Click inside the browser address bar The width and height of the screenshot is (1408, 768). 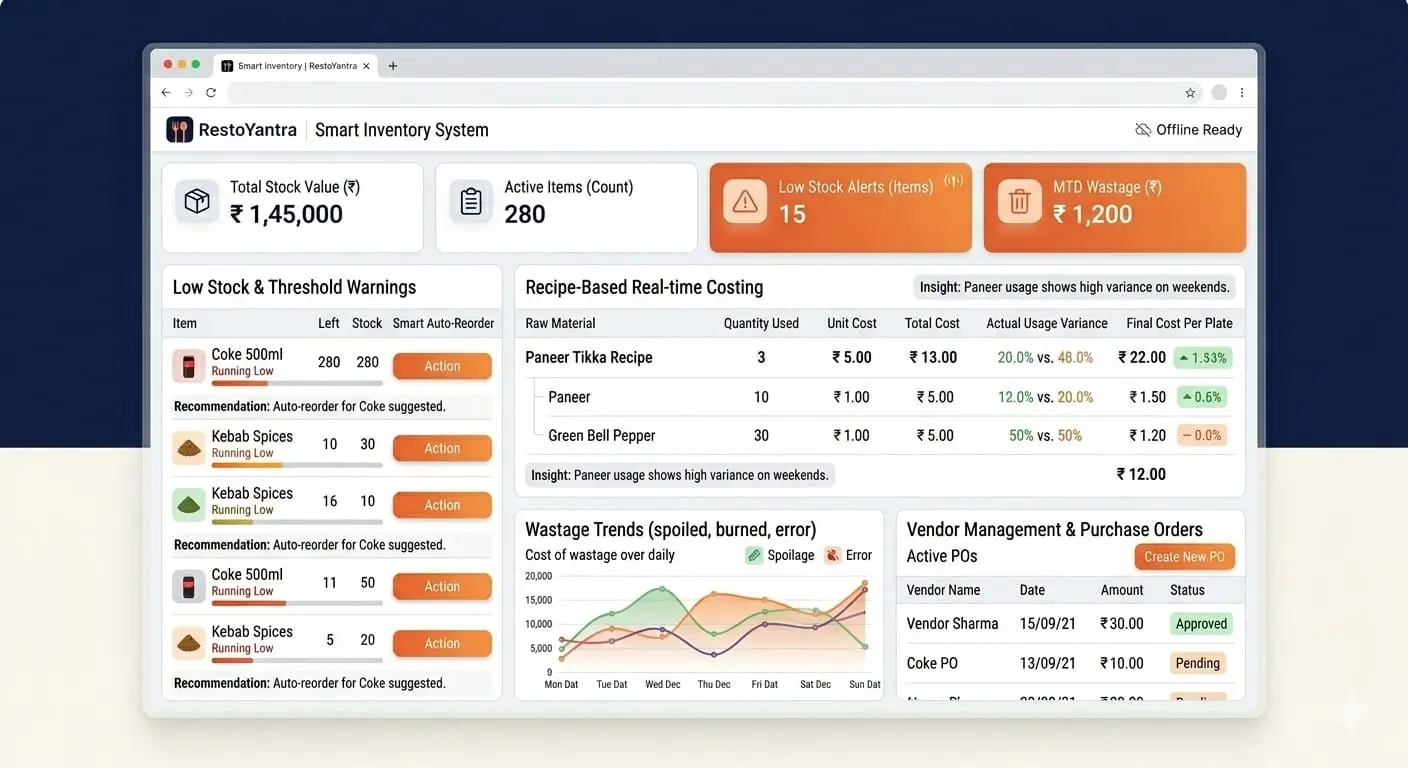(700, 92)
